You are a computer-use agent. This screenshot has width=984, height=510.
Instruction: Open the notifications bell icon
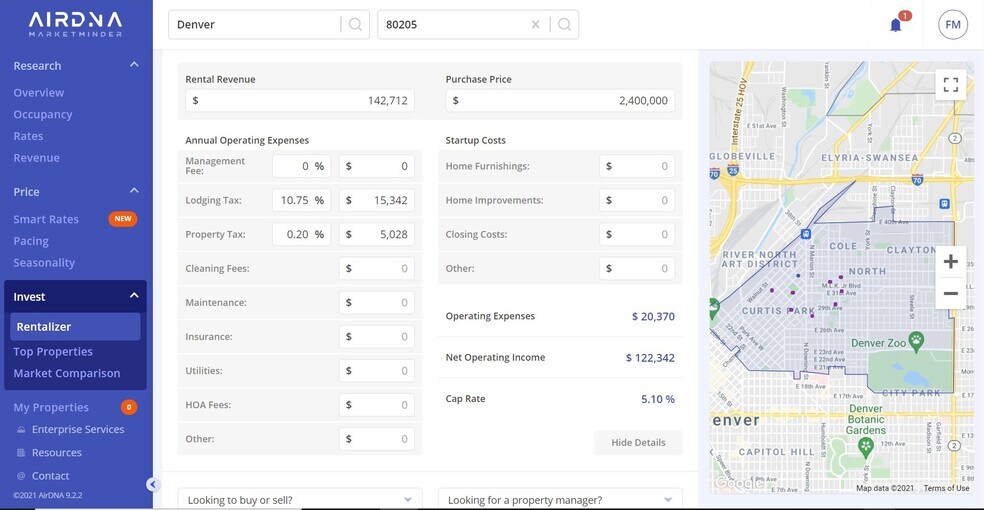[895, 25]
